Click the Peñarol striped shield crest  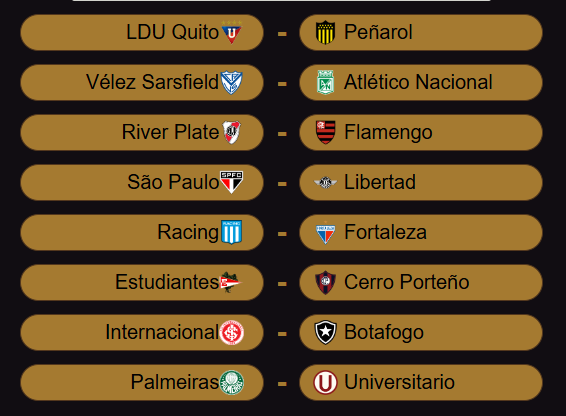point(325,32)
